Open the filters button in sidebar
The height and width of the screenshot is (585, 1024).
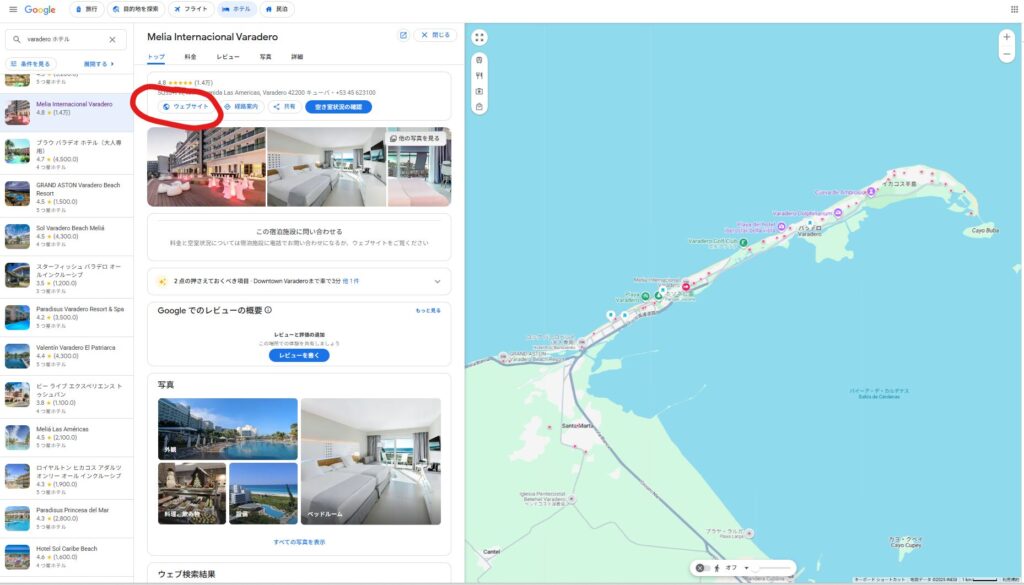pyautogui.click(x=31, y=63)
